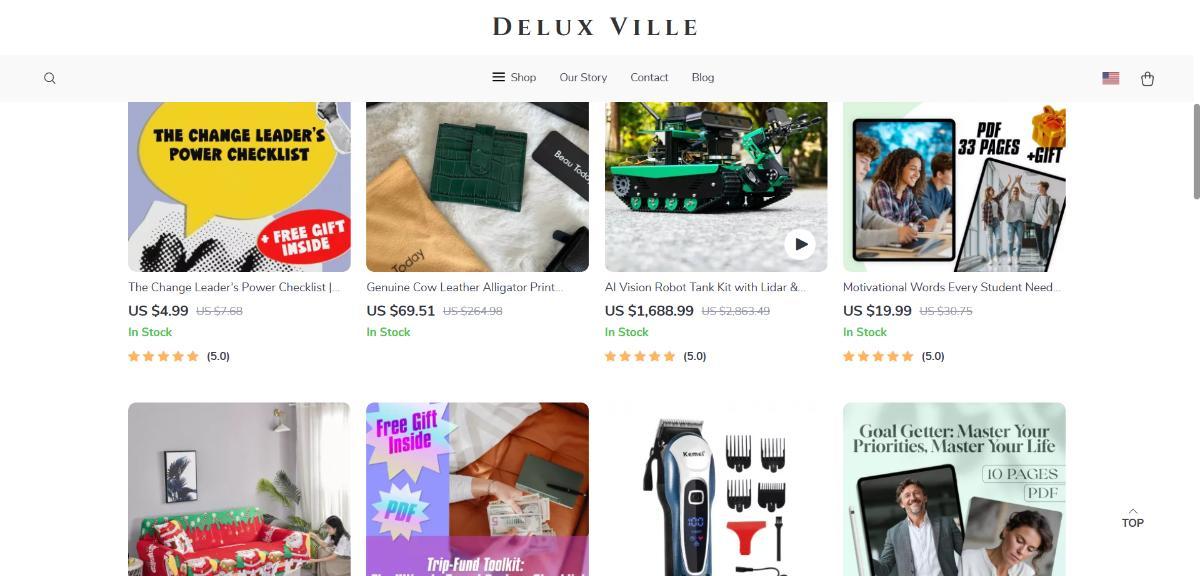
Task: Open the hamburger Shop menu
Action: [x=514, y=77]
